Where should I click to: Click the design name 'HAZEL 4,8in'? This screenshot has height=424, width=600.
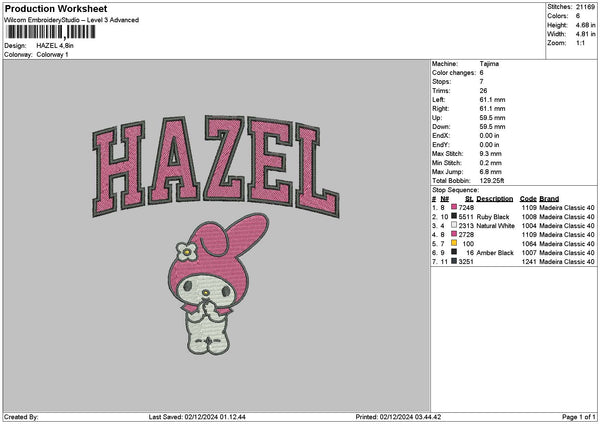(55, 46)
